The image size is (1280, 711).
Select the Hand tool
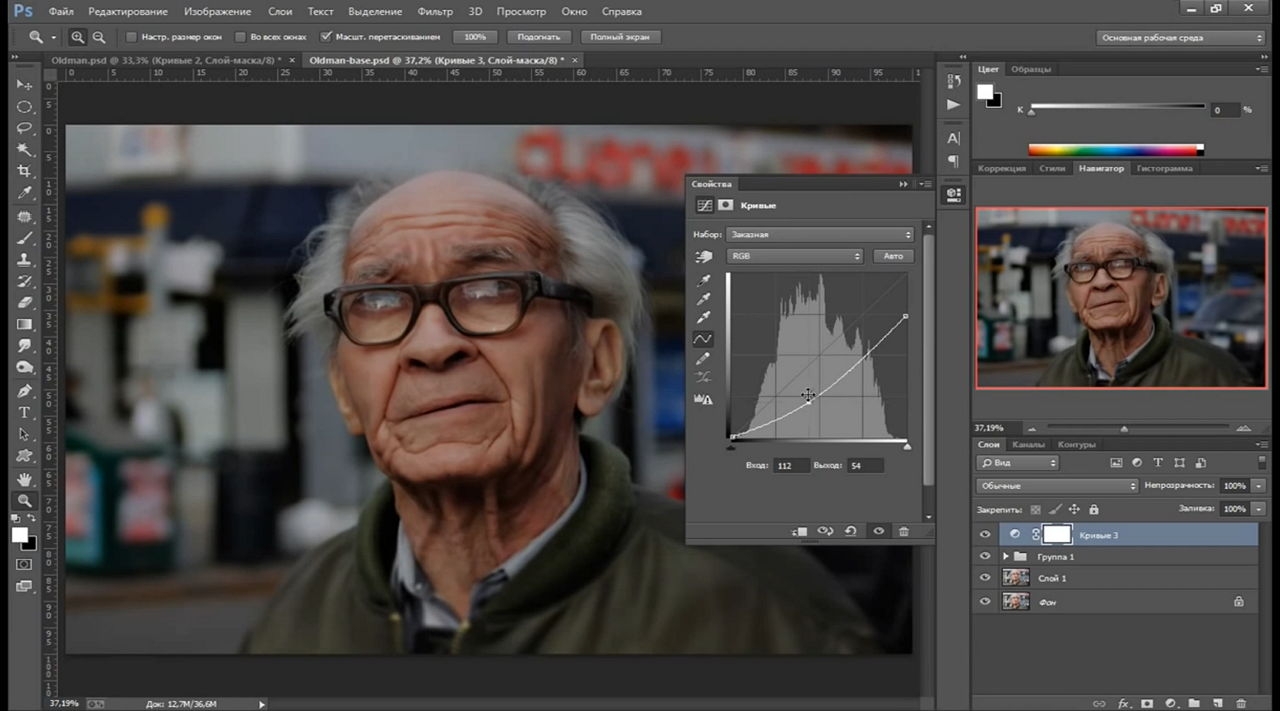click(x=25, y=479)
